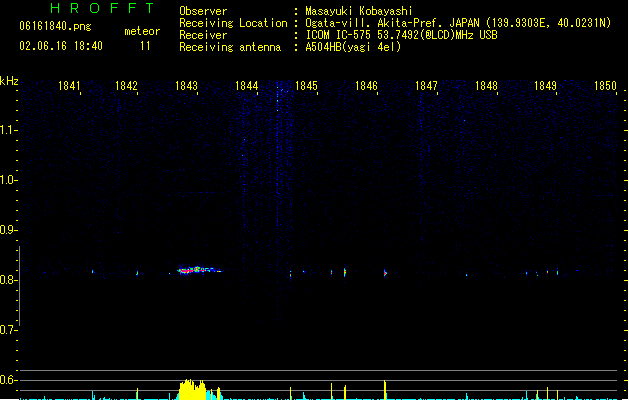Click the 'meteor' count label

pyautogui.click(x=142, y=31)
